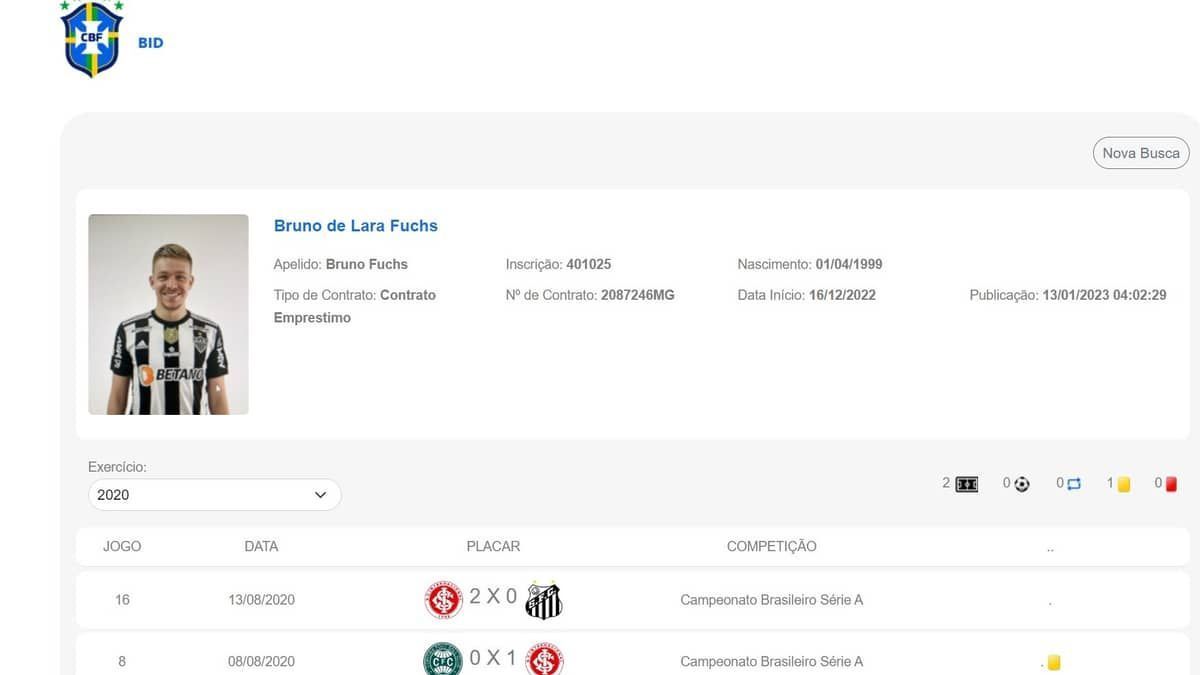The height and width of the screenshot is (675, 1200).
Task: Click the CBF crest logo
Action: click(92, 38)
